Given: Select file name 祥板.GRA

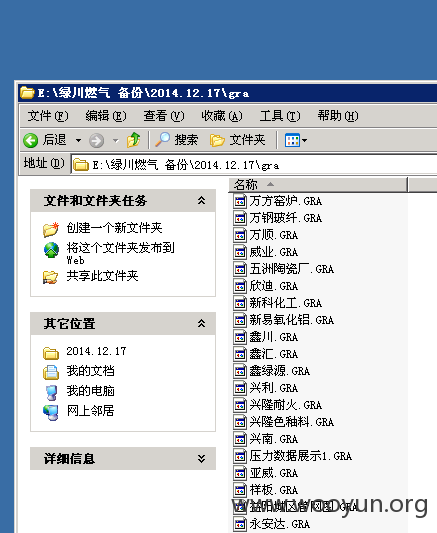Looking at the screenshot, I should coord(274,490).
